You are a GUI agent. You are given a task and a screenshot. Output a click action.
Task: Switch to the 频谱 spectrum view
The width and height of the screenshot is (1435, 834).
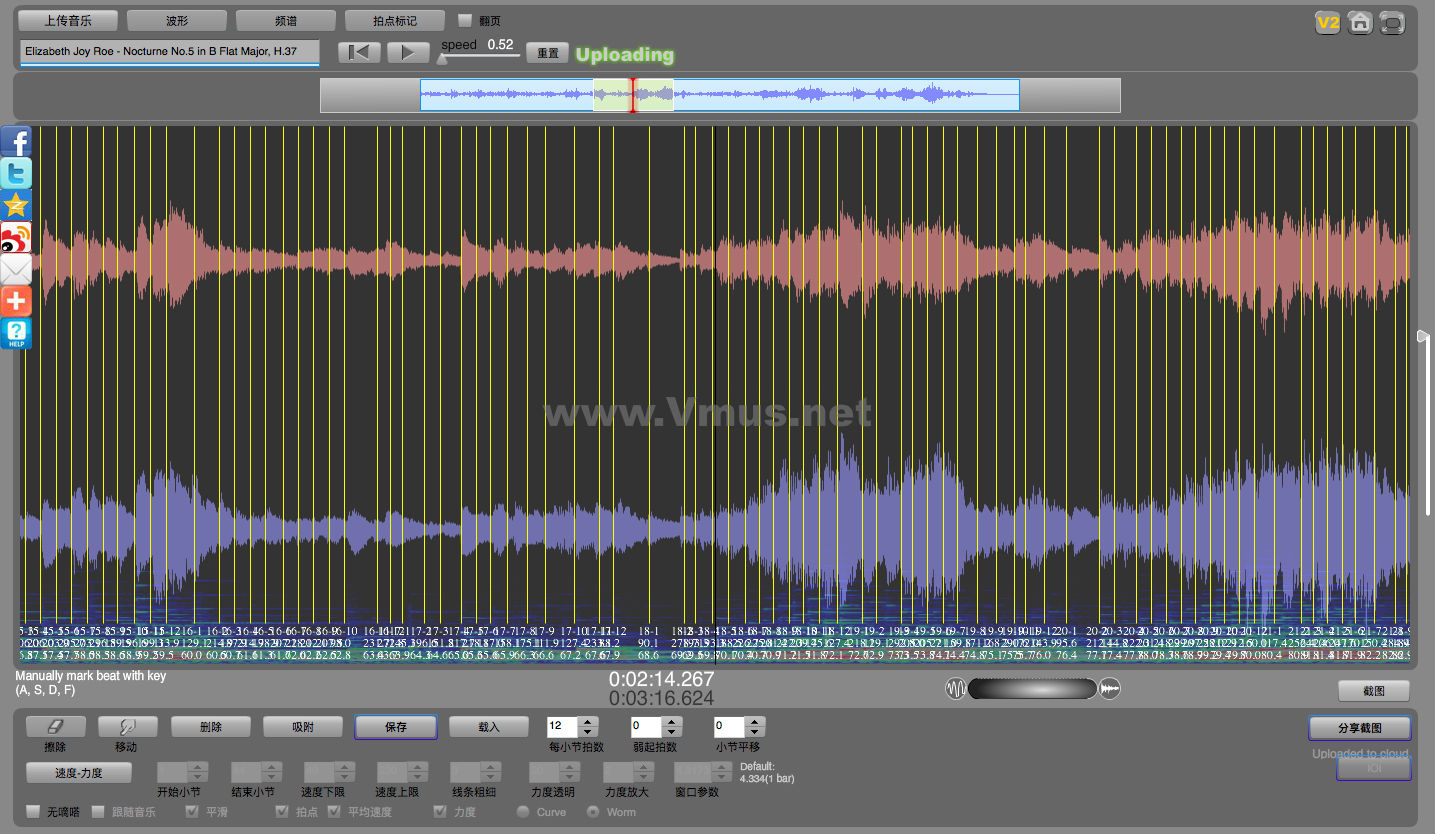[x=285, y=21]
